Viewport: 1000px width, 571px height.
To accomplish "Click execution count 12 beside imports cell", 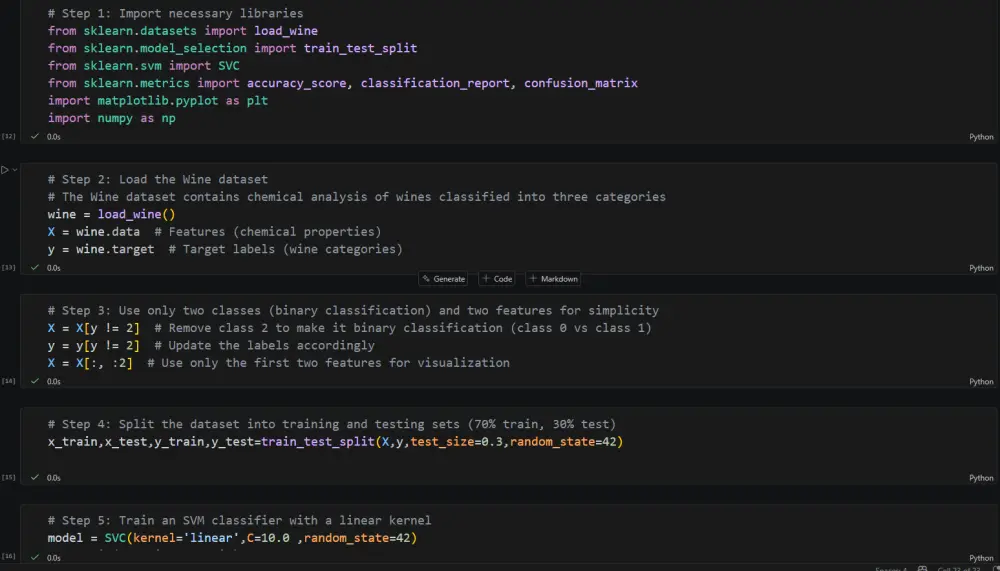I will click(x=8, y=137).
